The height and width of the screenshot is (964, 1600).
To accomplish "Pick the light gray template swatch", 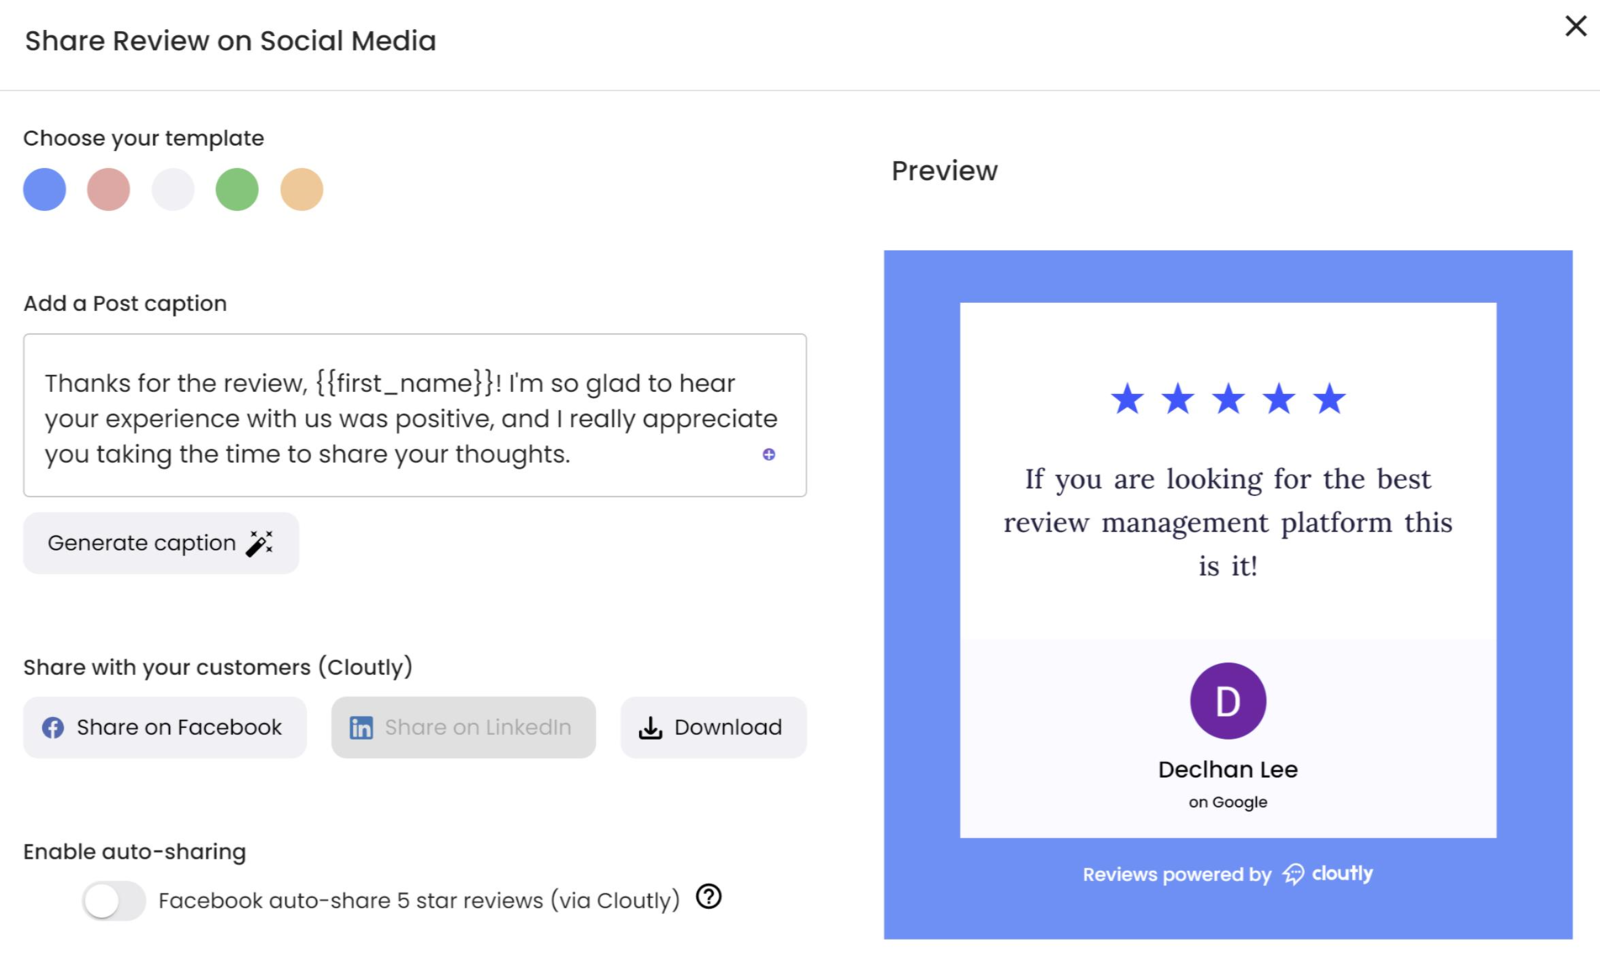I will click(x=173, y=189).
